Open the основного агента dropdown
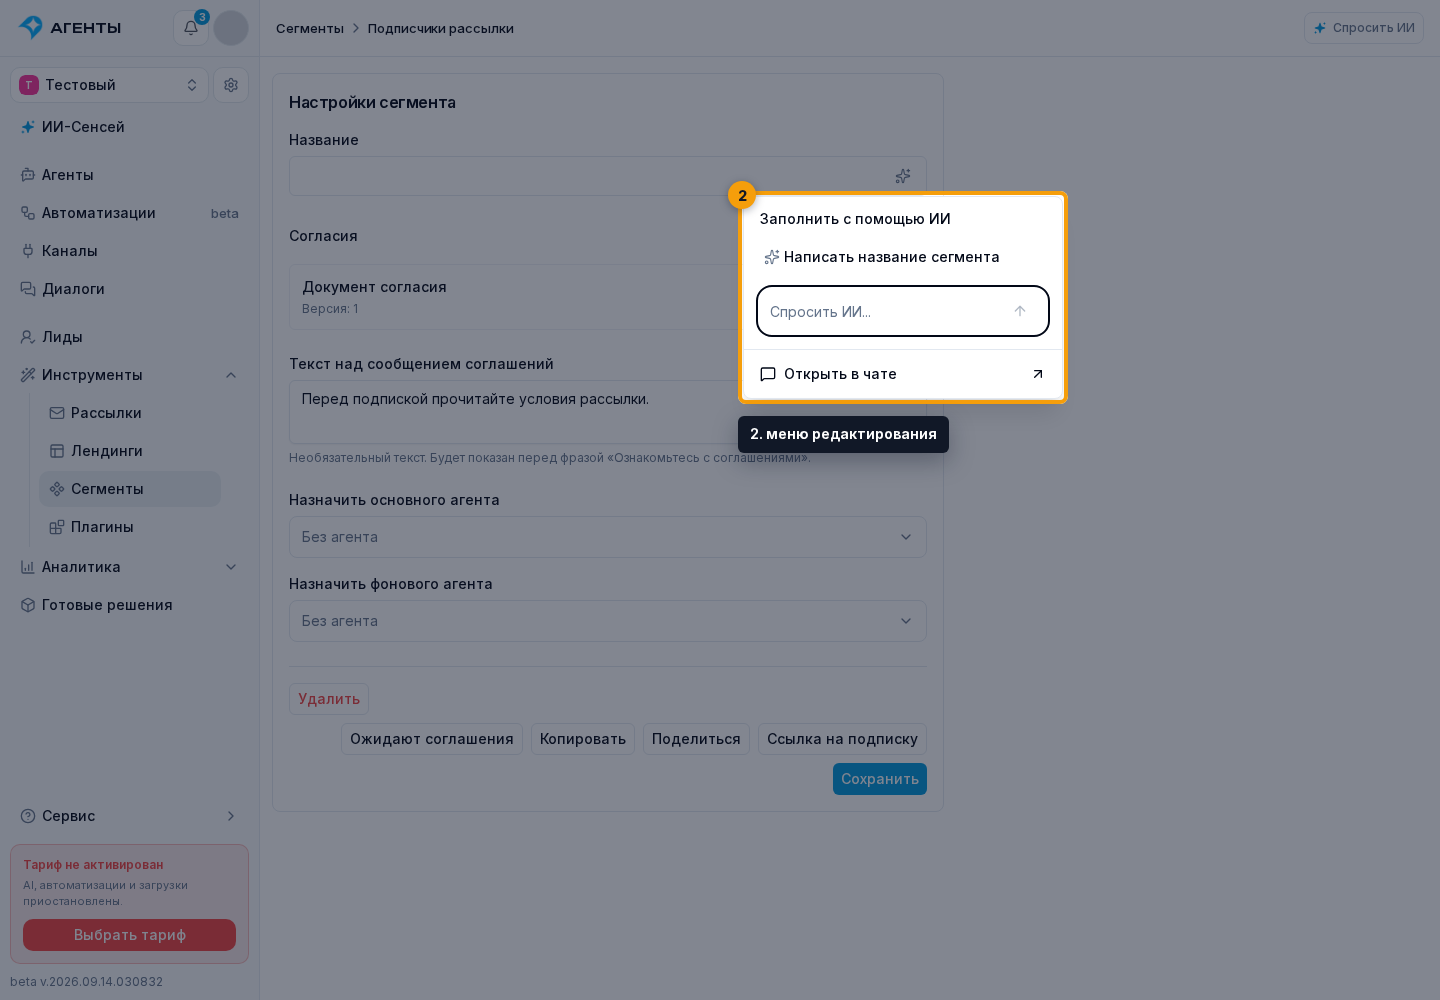Screen dimensions: 1440x1000 (x=608, y=537)
